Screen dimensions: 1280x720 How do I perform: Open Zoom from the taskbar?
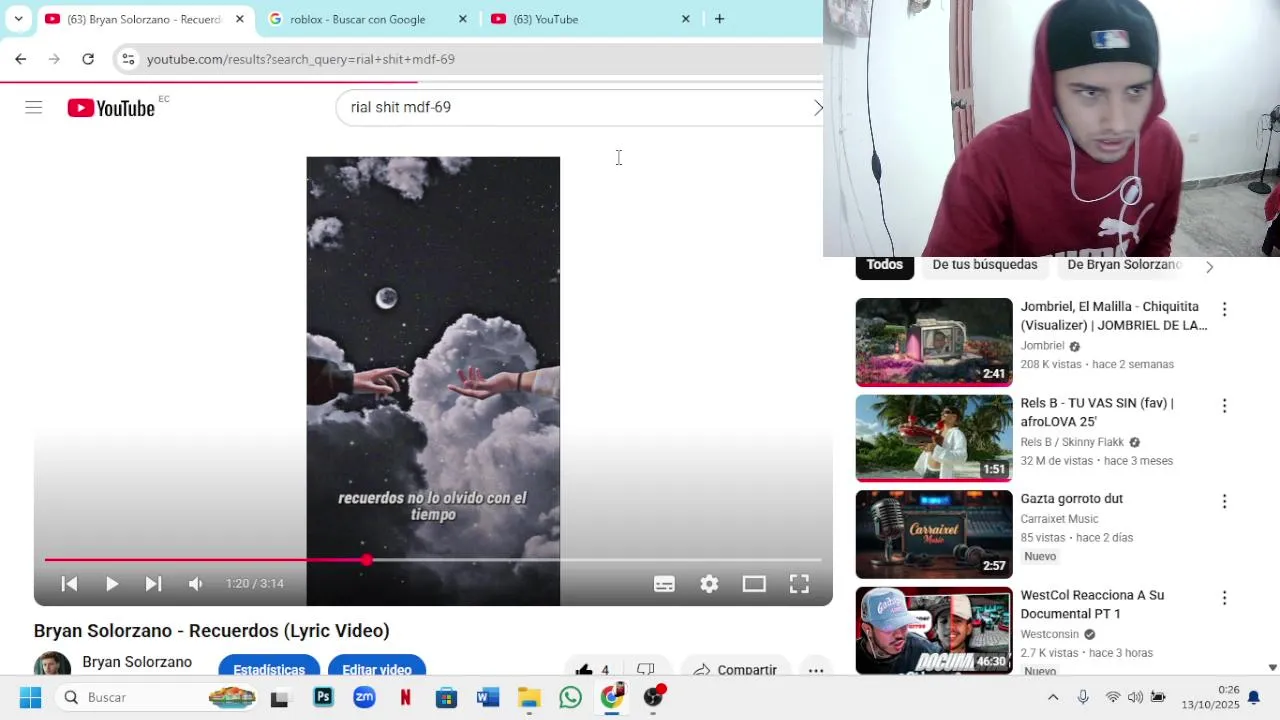pyautogui.click(x=364, y=697)
